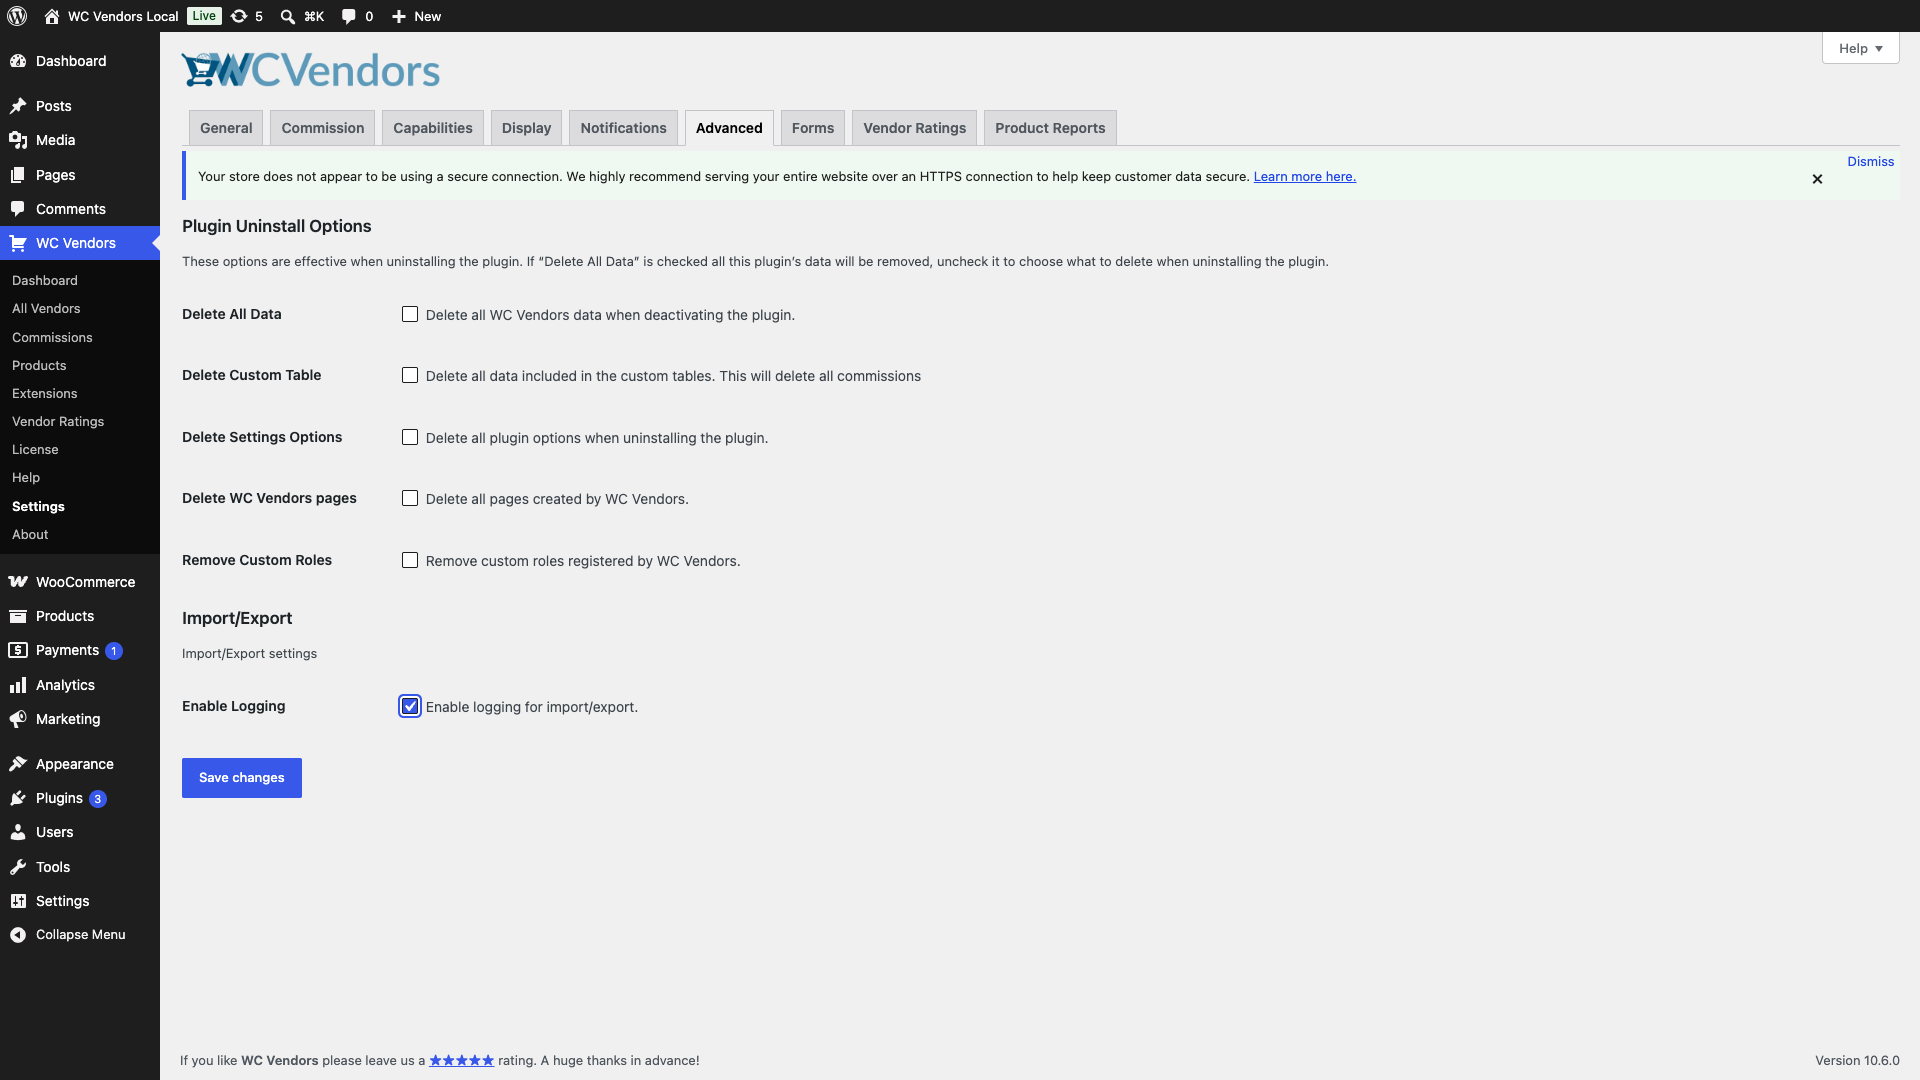Click the WC Vendors logo
The height and width of the screenshot is (1080, 1920).
point(311,70)
